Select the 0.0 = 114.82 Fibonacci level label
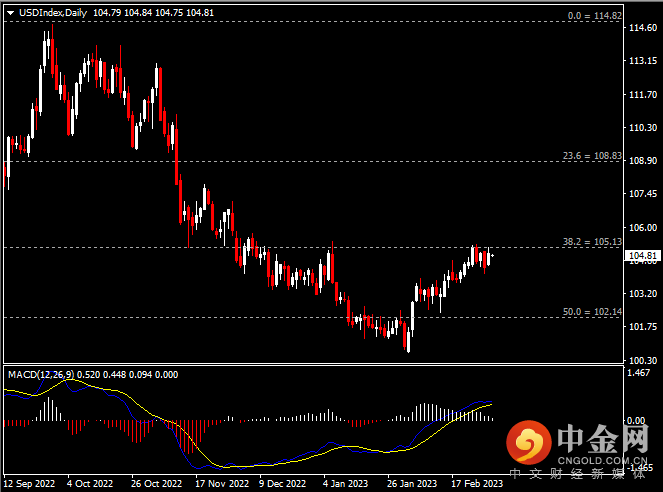 coord(594,16)
